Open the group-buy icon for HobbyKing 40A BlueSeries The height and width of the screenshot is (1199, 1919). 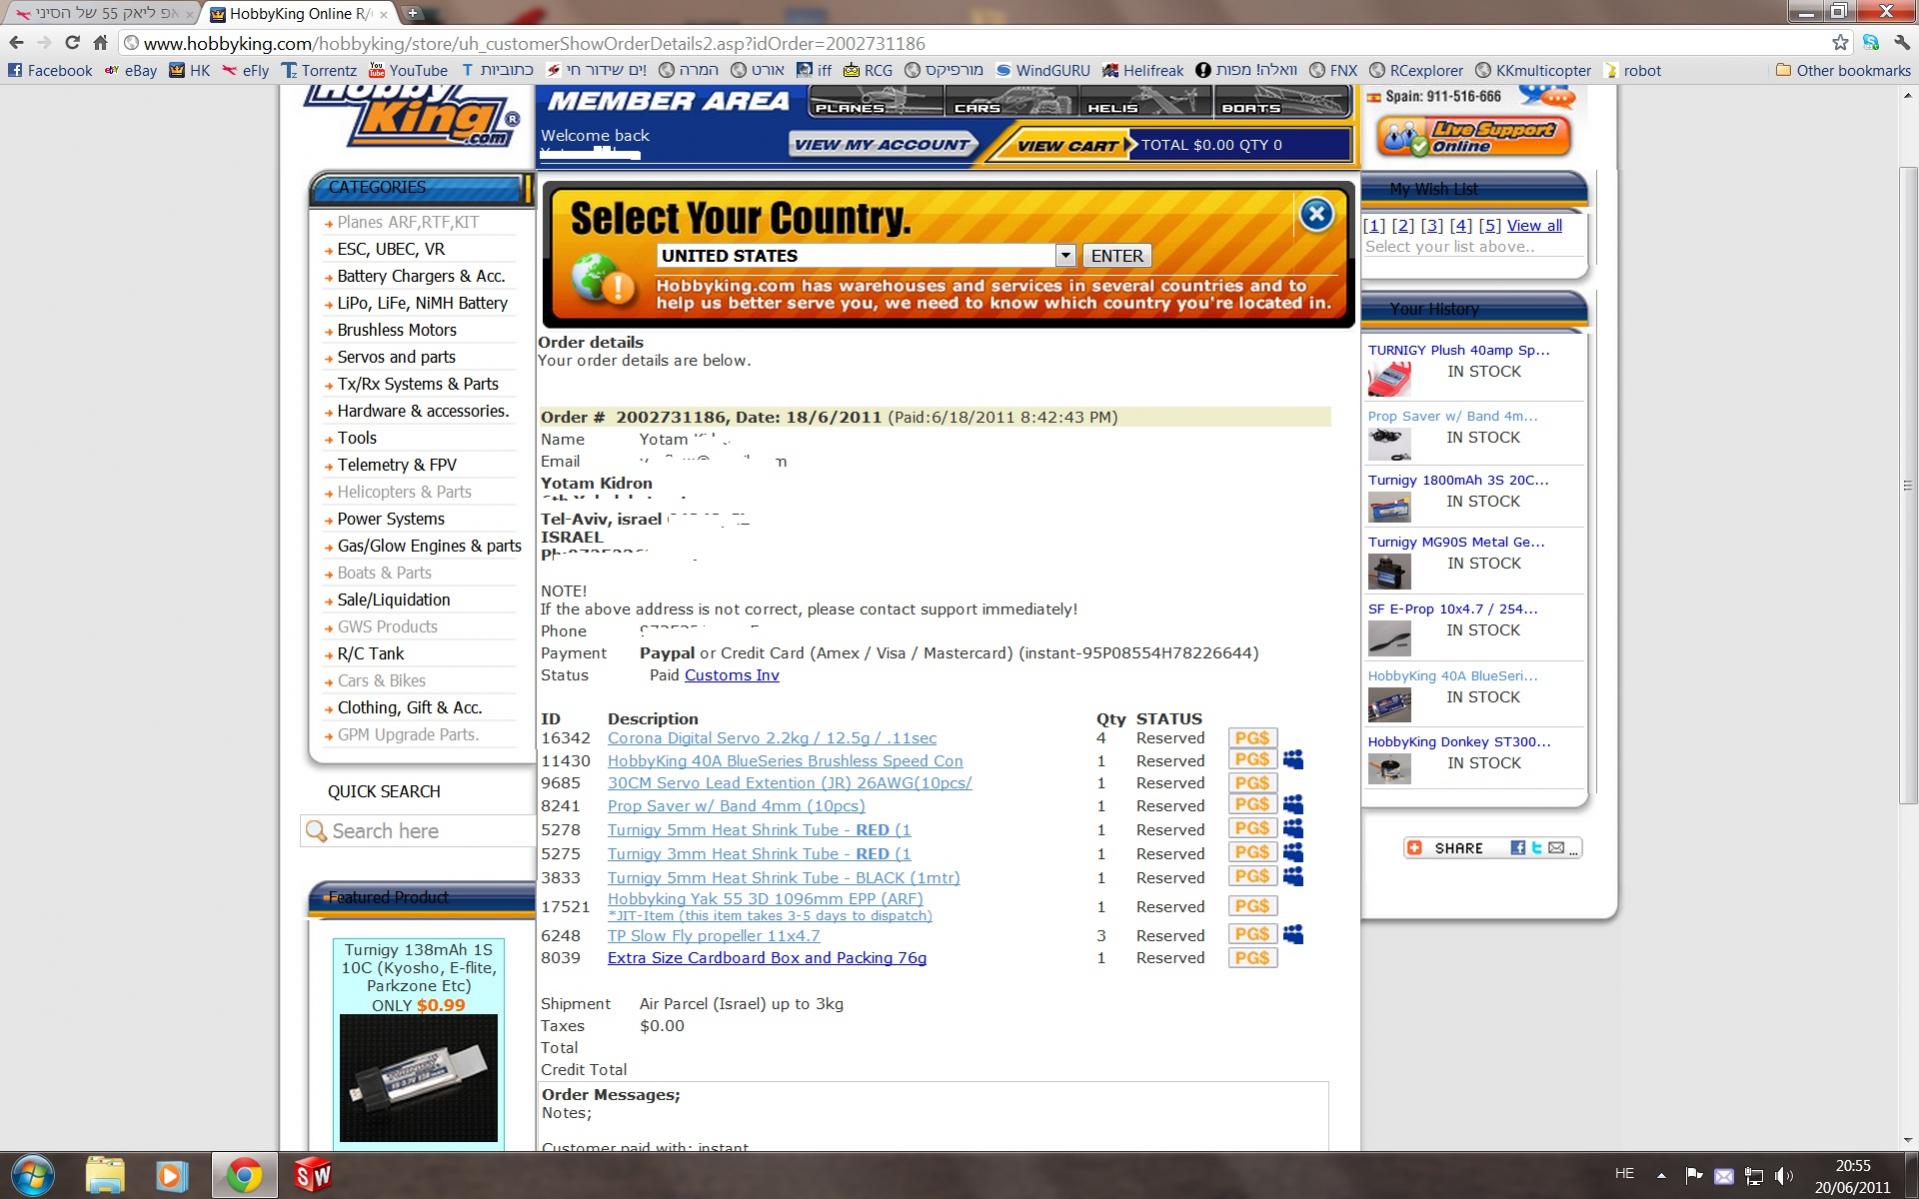point(1293,760)
